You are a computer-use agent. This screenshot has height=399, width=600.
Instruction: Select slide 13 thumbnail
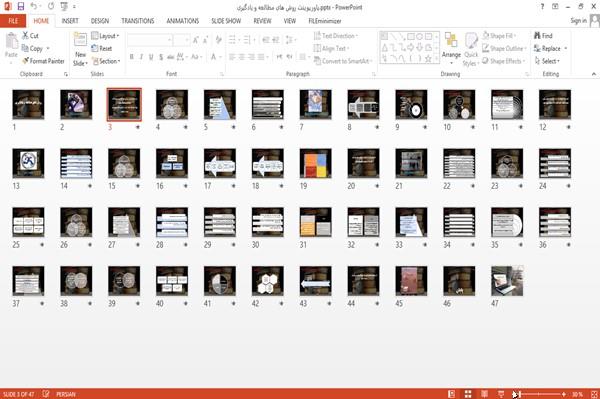tap(28, 163)
